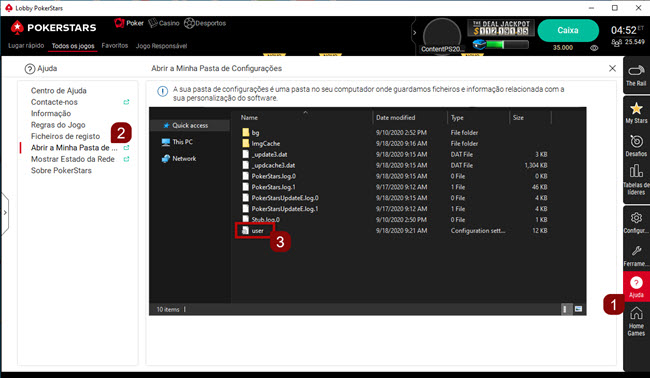Select PokerStarsUpdateE.log.0 file
650x378 pixels.
tap(280, 198)
